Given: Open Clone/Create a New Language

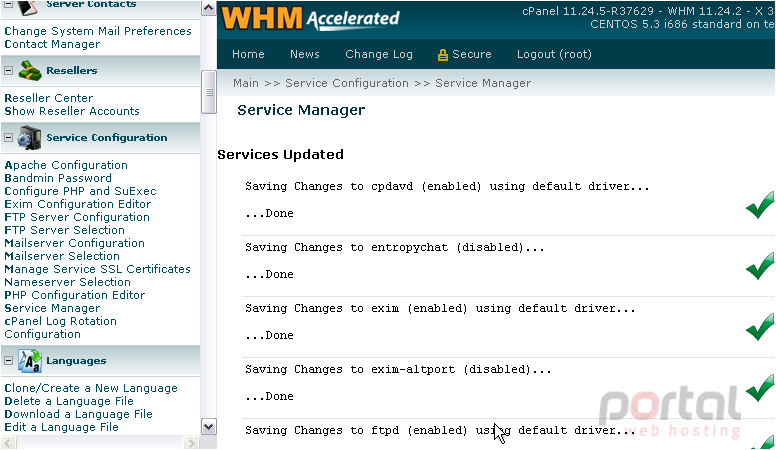Looking at the screenshot, I should point(91,388).
